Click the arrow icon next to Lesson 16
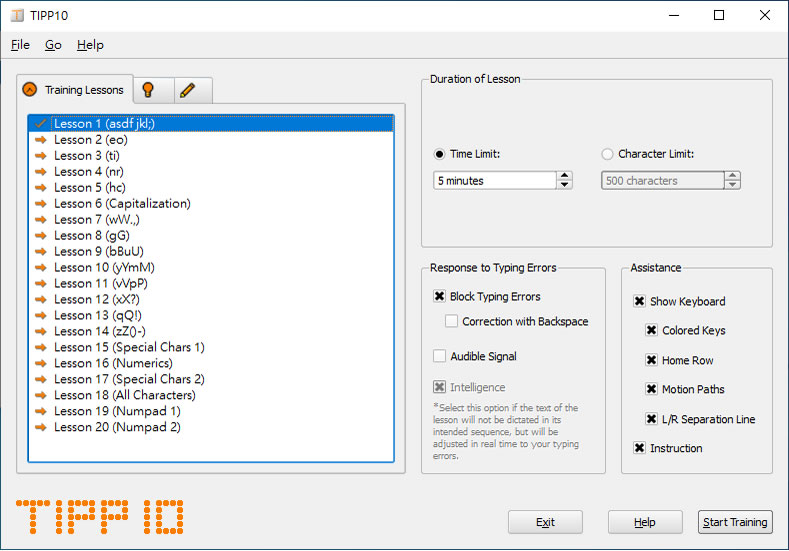Viewport: 789px width, 551px height. pyautogui.click(x=41, y=363)
